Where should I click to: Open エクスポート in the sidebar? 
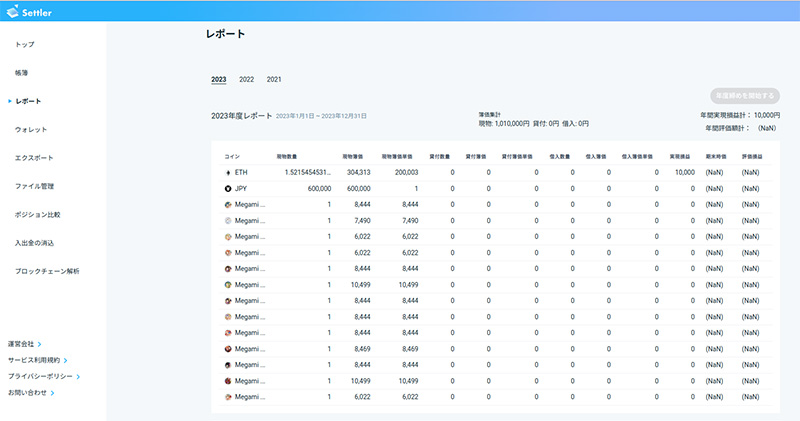click(34, 158)
